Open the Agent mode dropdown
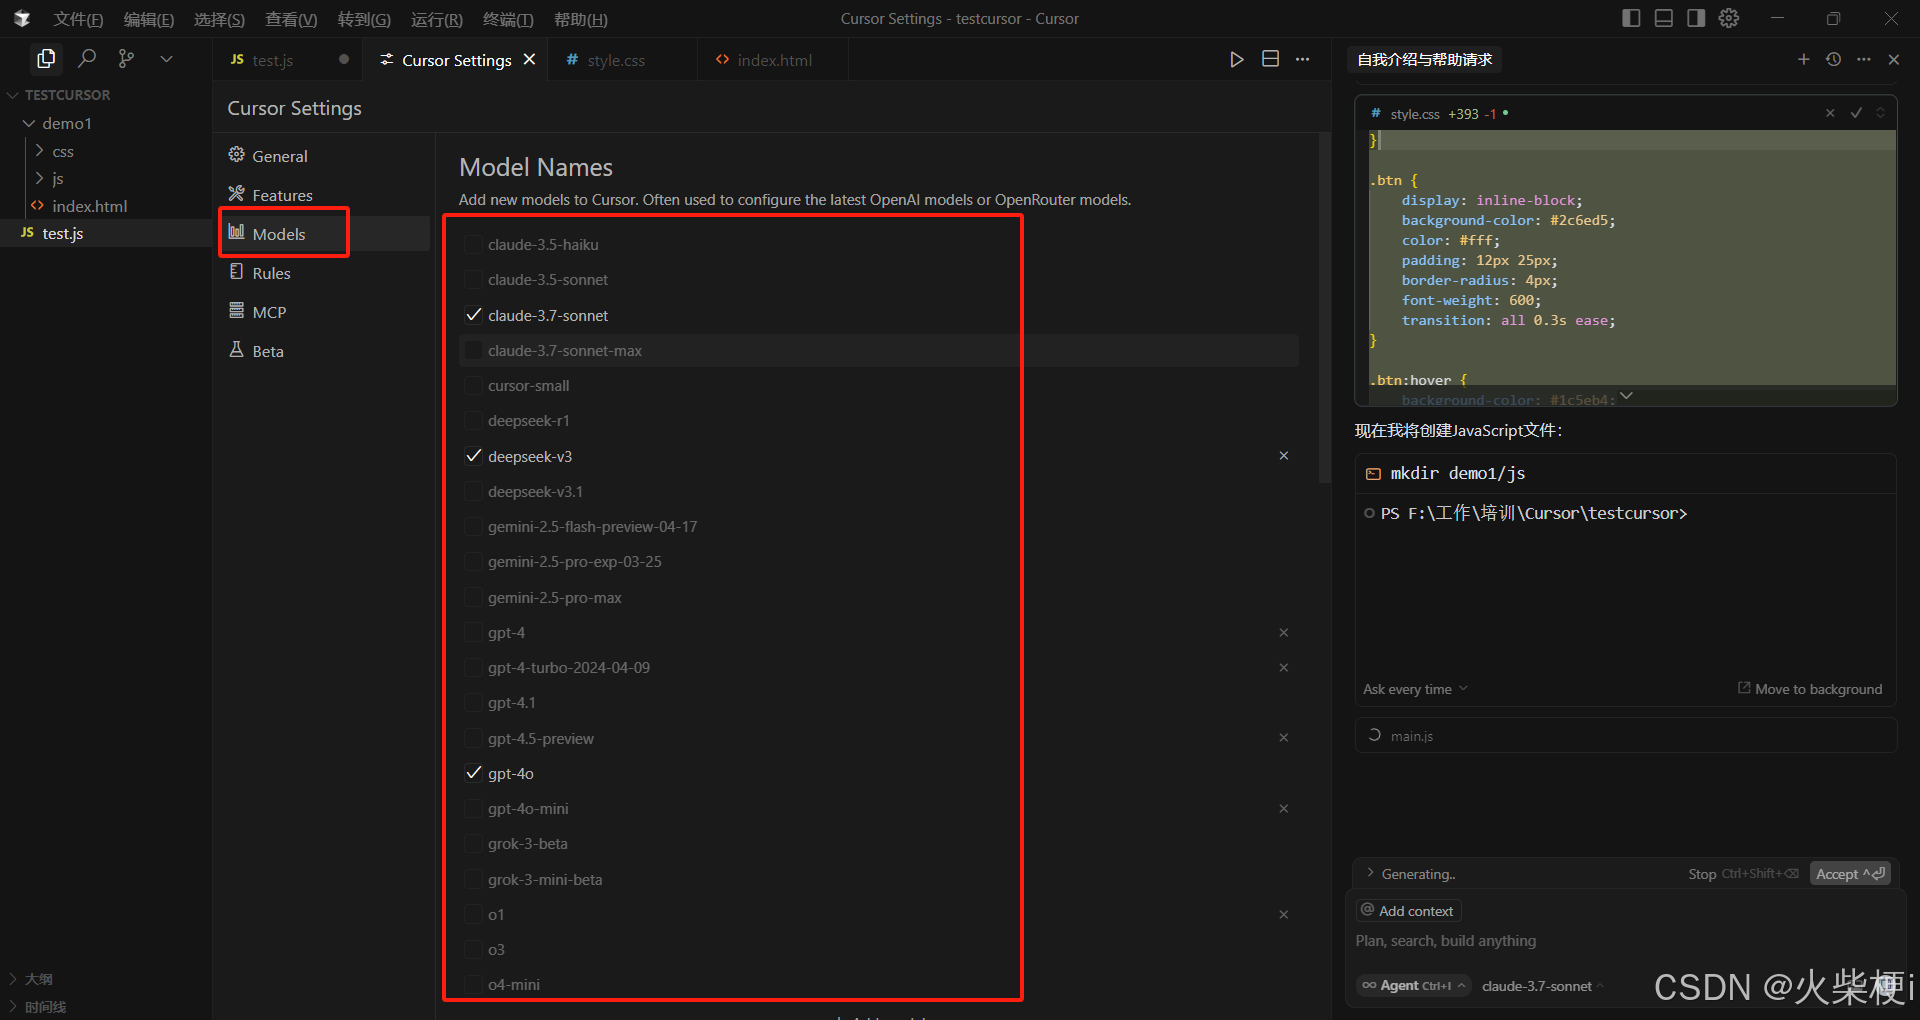 pos(1414,986)
